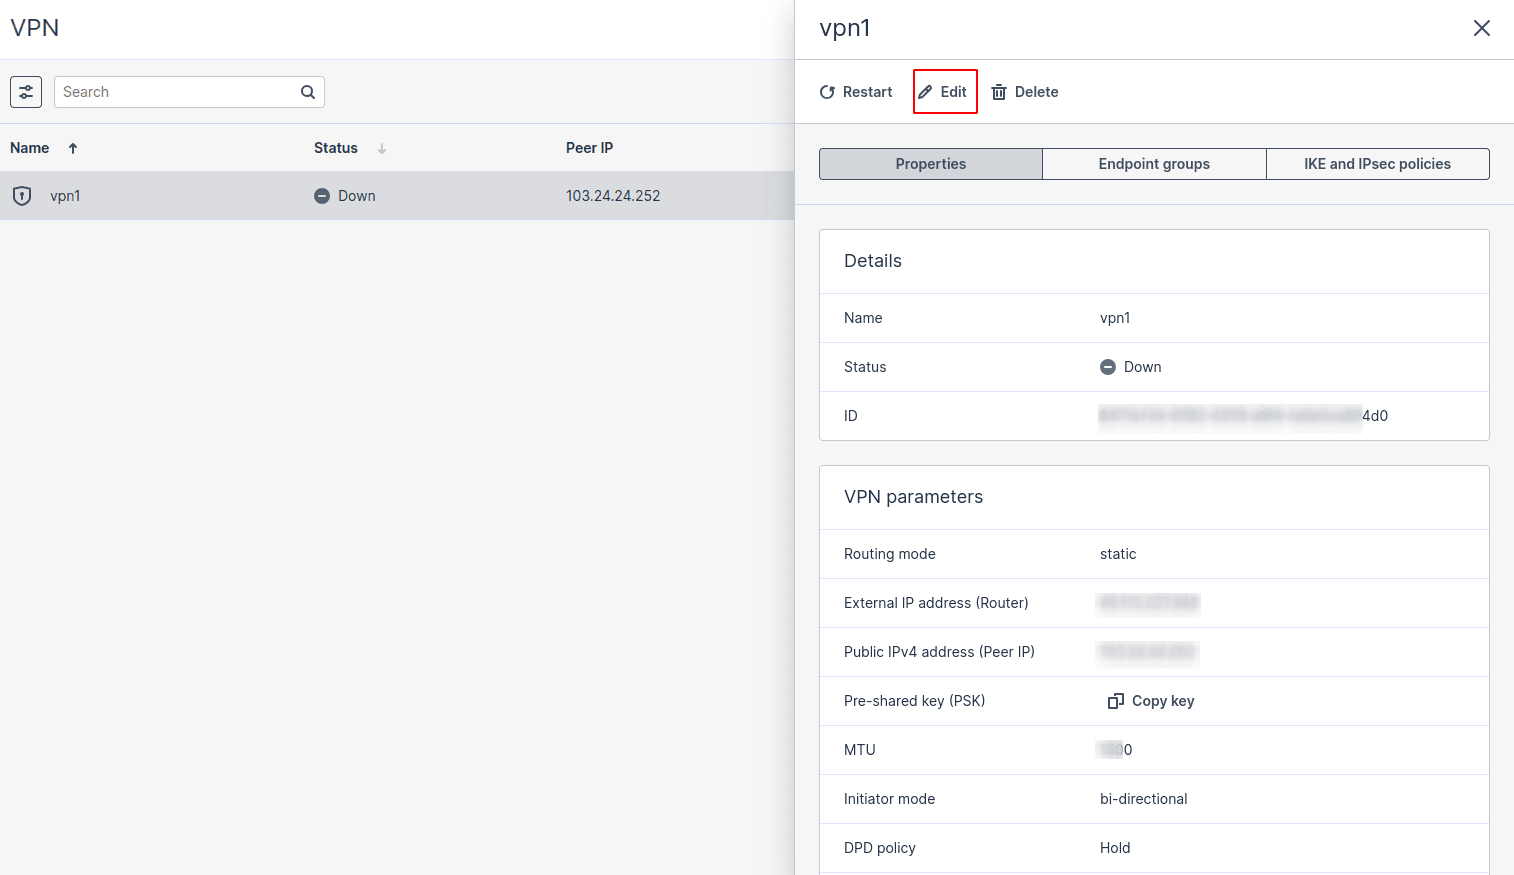
Task: Open the filter settings icon
Action: tap(26, 92)
